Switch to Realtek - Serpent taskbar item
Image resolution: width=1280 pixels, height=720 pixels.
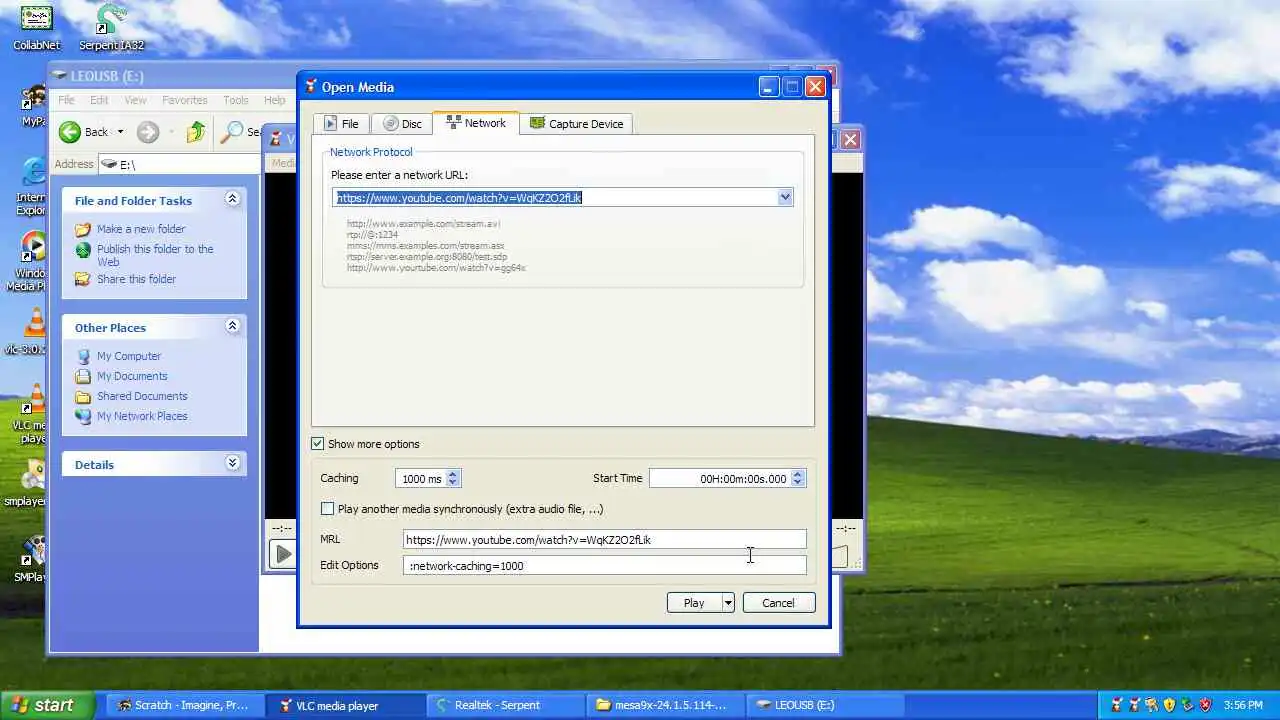coord(506,705)
